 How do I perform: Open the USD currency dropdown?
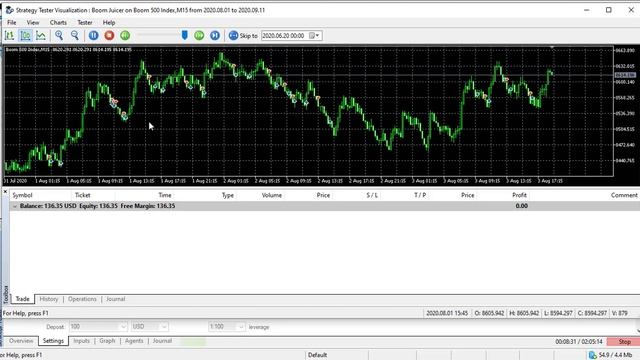164,327
